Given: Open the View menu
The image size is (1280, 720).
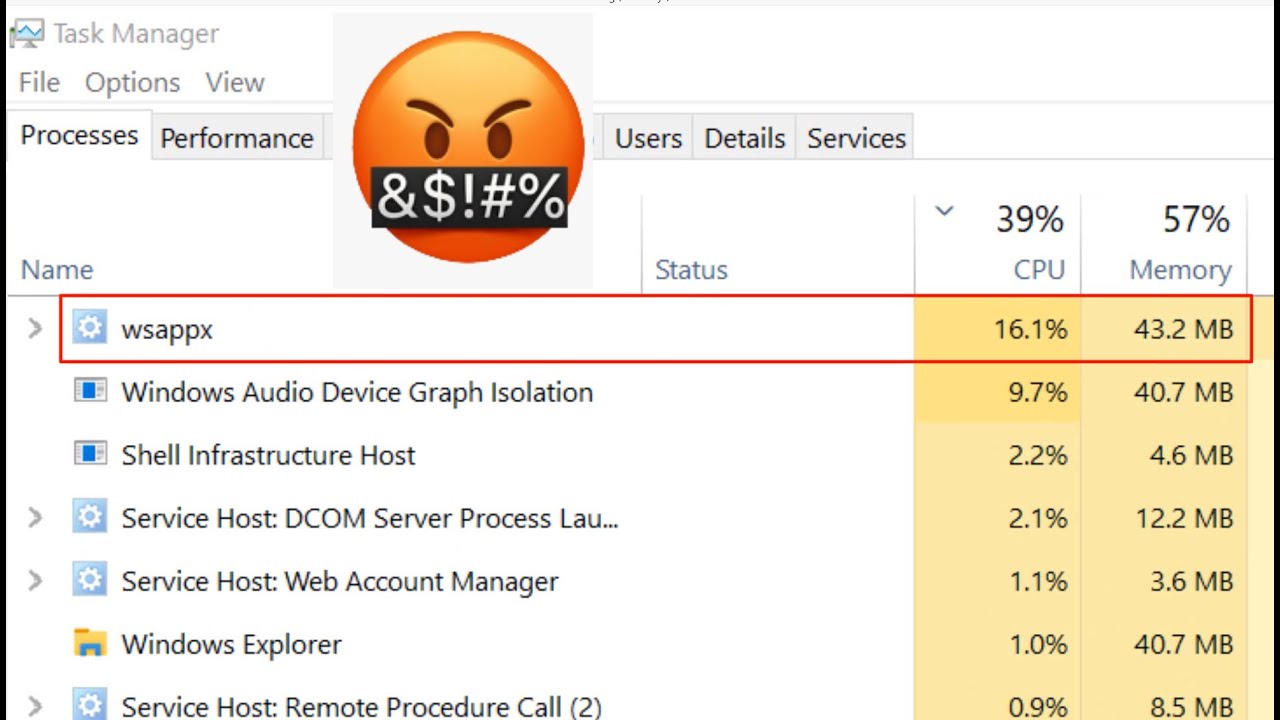Looking at the screenshot, I should [235, 82].
